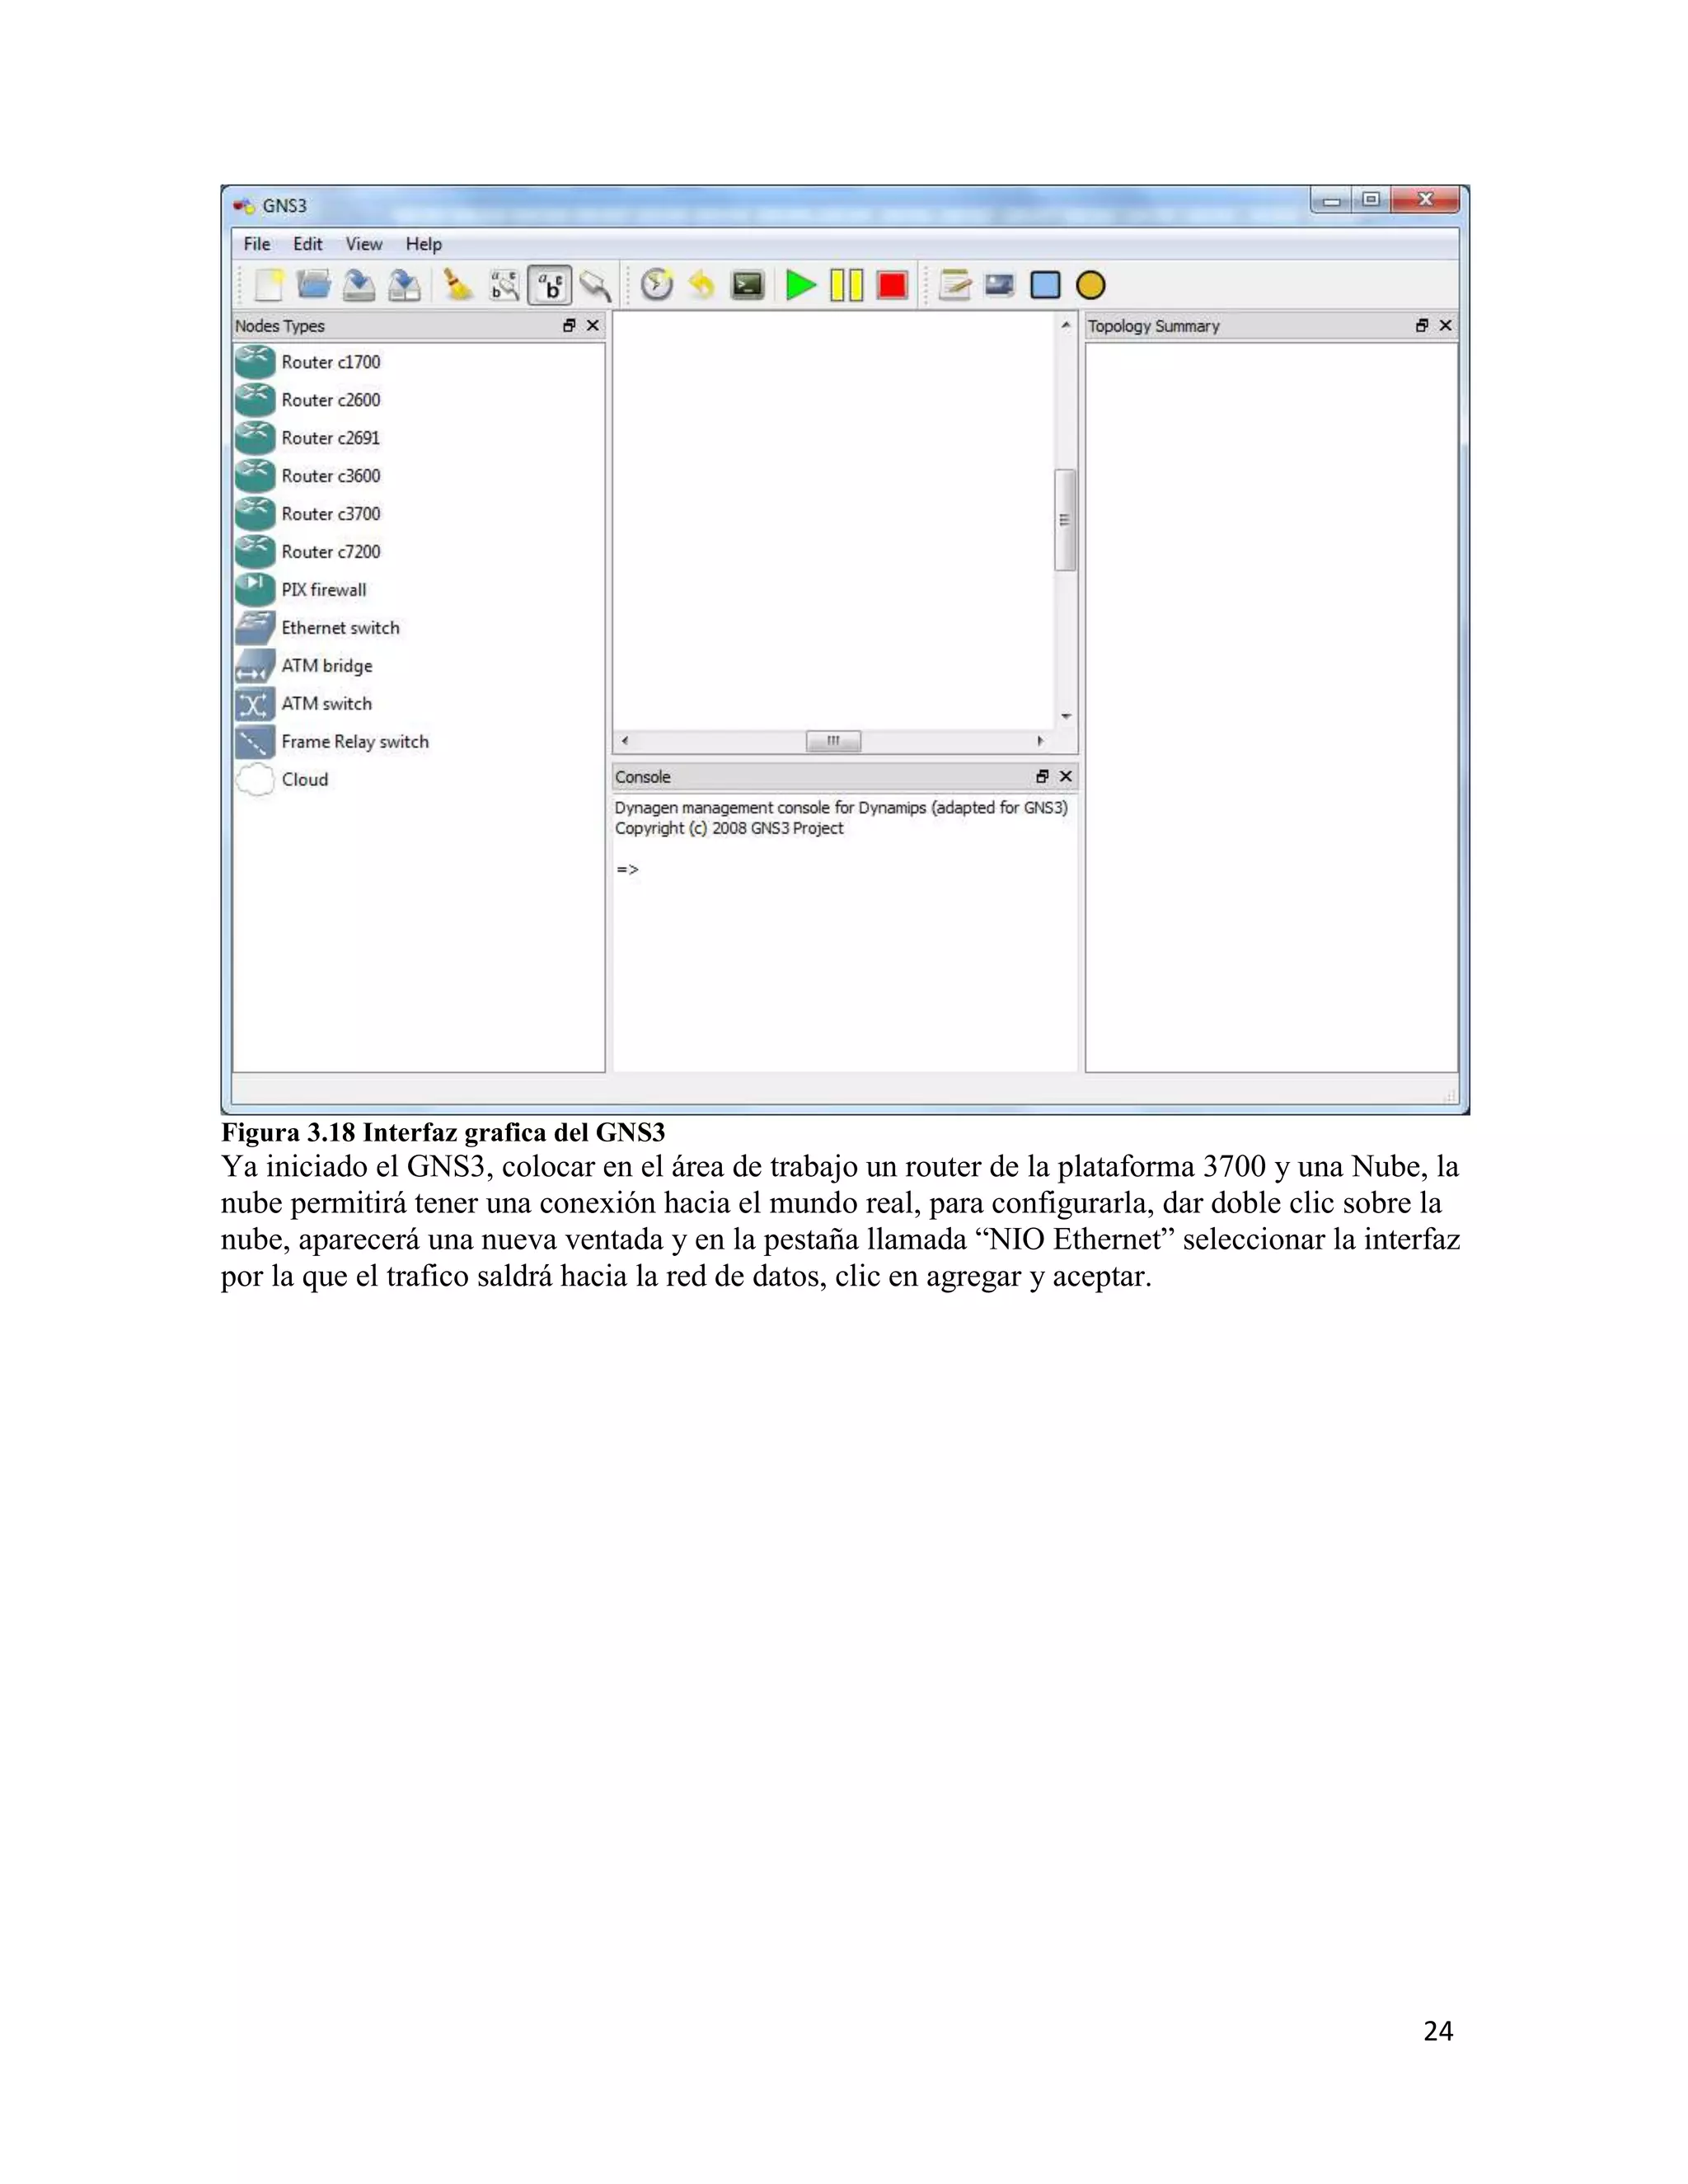This screenshot has height=2184, width=1688.
Task: Float the Topology Summary panel
Action: [x=1422, y=326]
